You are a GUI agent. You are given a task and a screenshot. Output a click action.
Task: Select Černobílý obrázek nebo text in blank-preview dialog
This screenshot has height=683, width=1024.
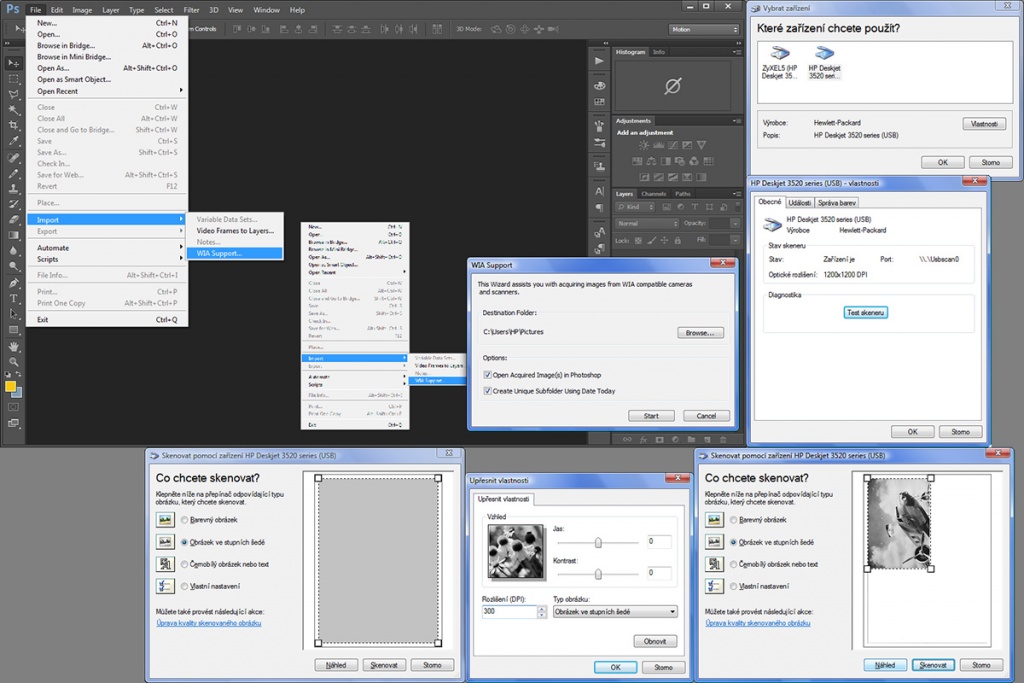click(x=185, y=565)
